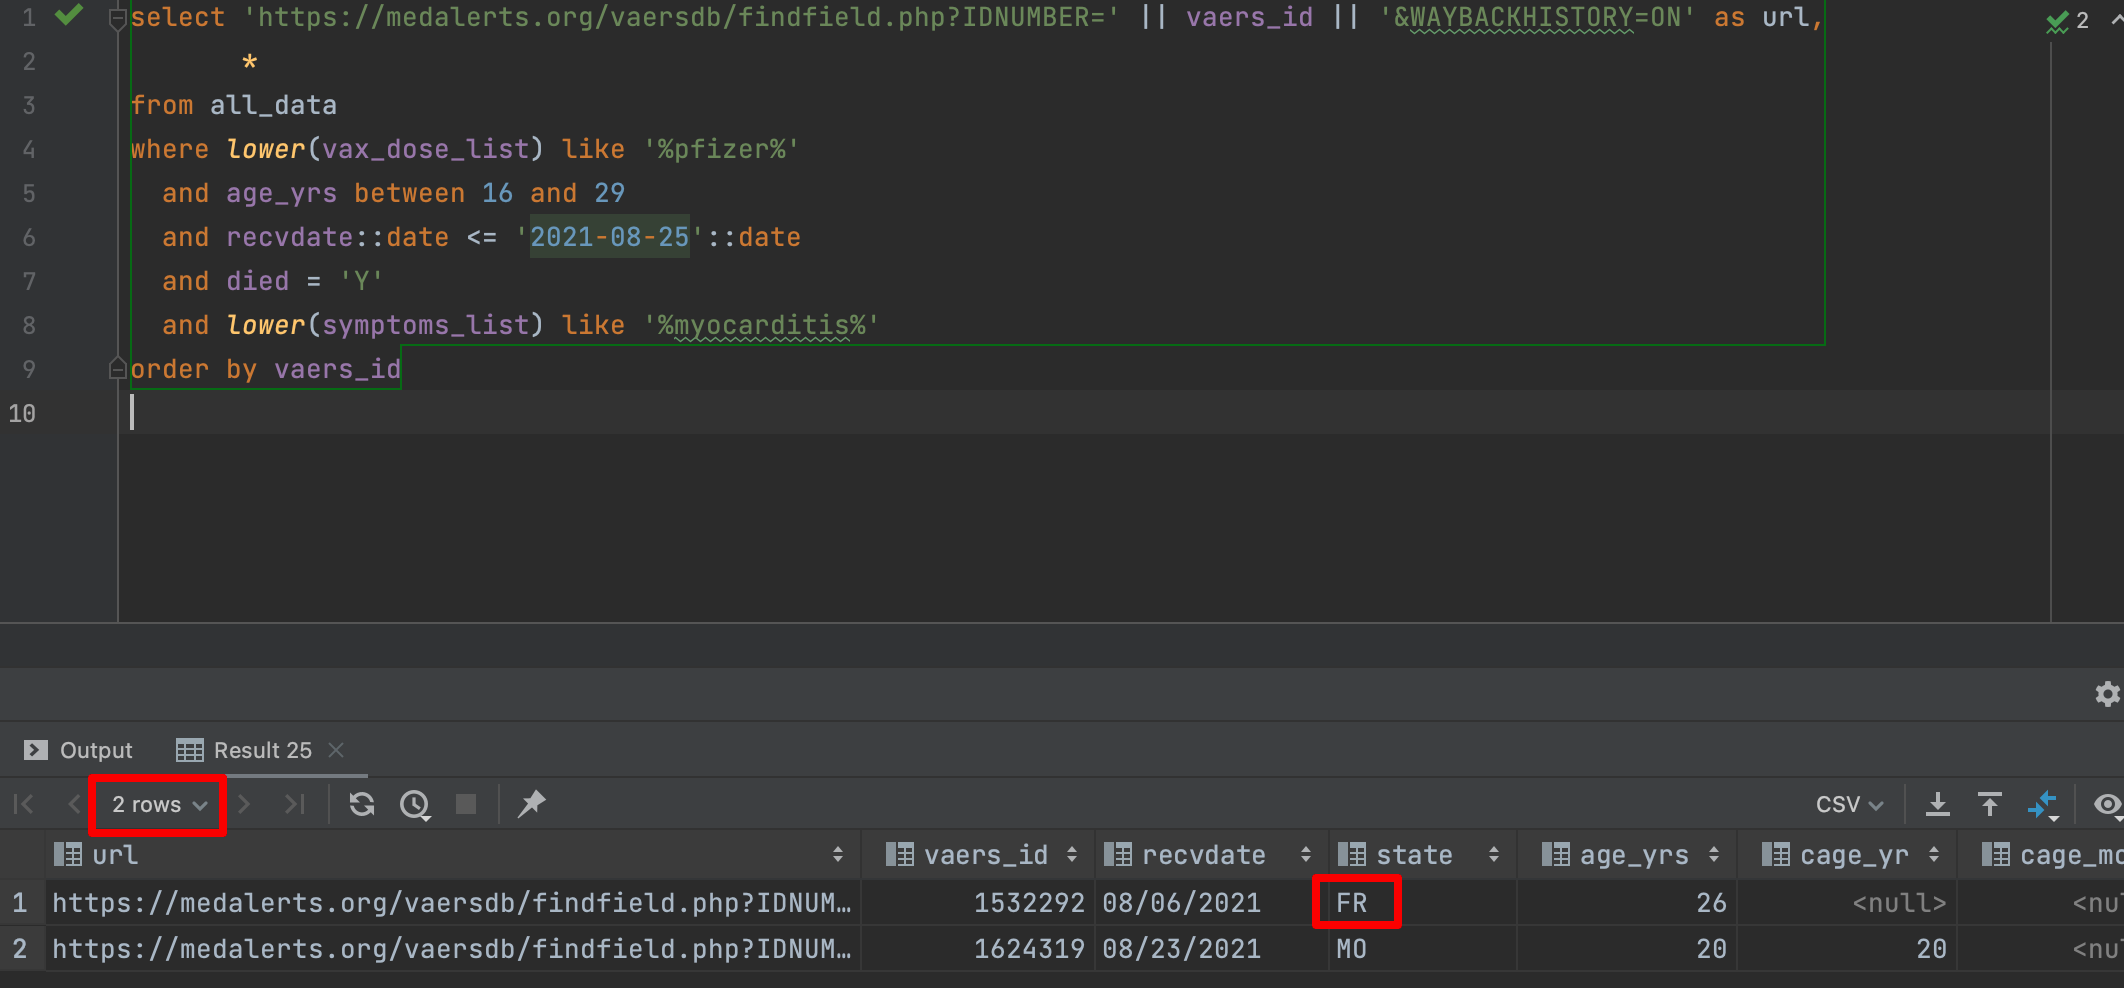Go to first page of results
The height and width of the screenshot is (988, 2124).
24,804
